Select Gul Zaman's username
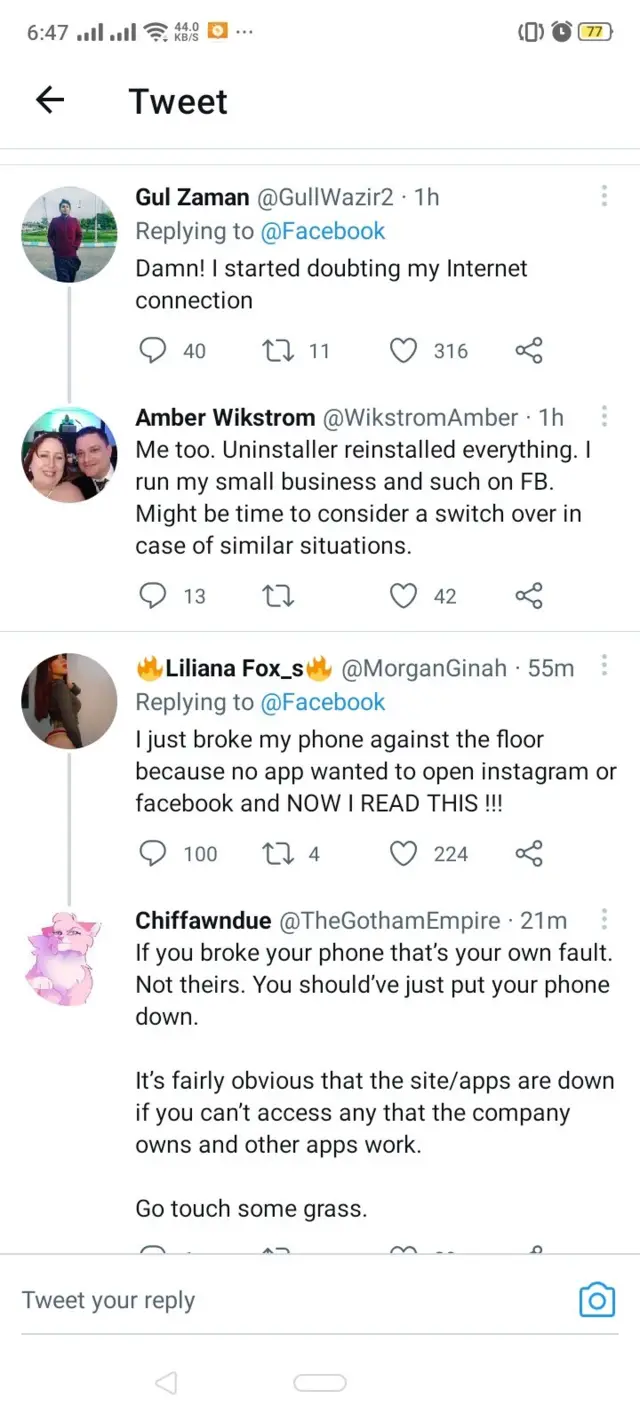This screenshot has width=640, height=1422. click(191, 197)
